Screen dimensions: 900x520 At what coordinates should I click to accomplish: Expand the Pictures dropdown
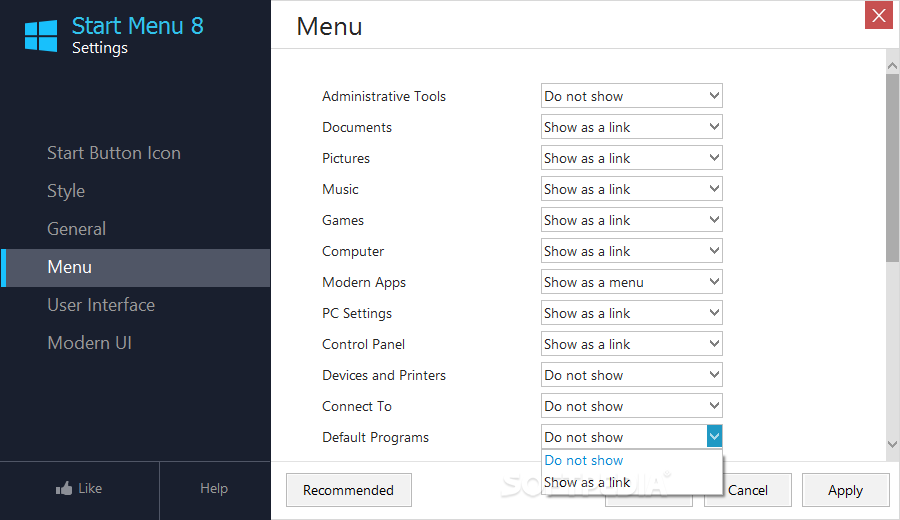(631, 158)
